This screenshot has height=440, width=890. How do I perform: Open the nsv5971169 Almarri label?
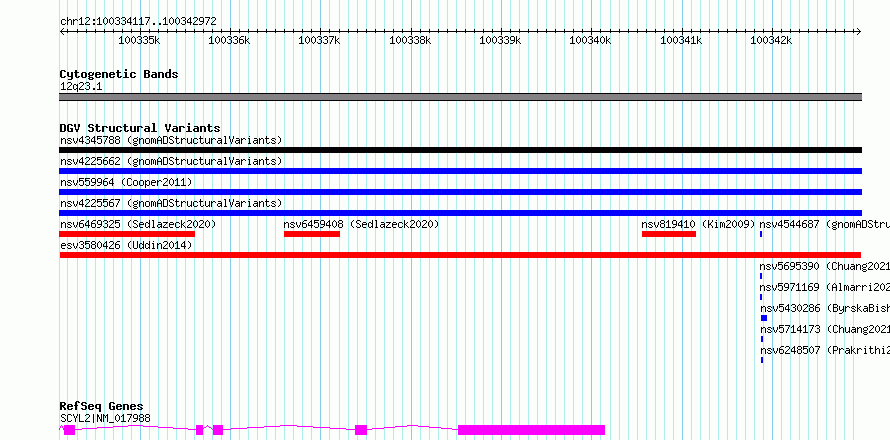(825, 287)
